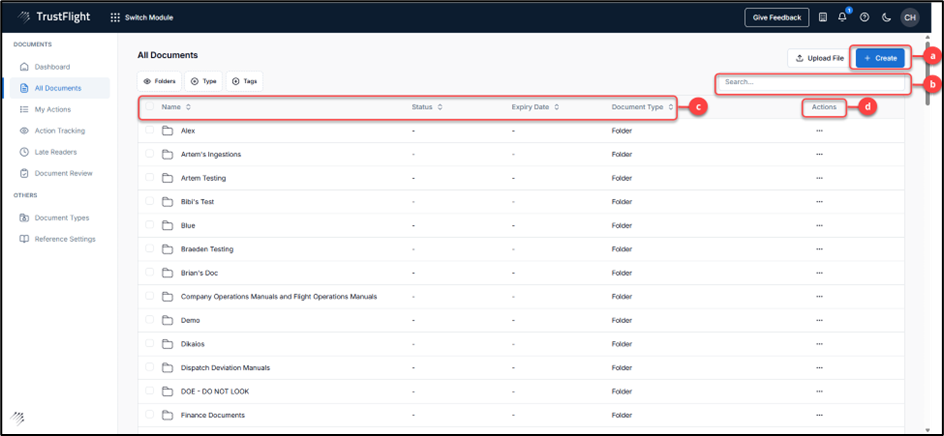Expand the Tags filter
The image size is (944, 436).
244,81
